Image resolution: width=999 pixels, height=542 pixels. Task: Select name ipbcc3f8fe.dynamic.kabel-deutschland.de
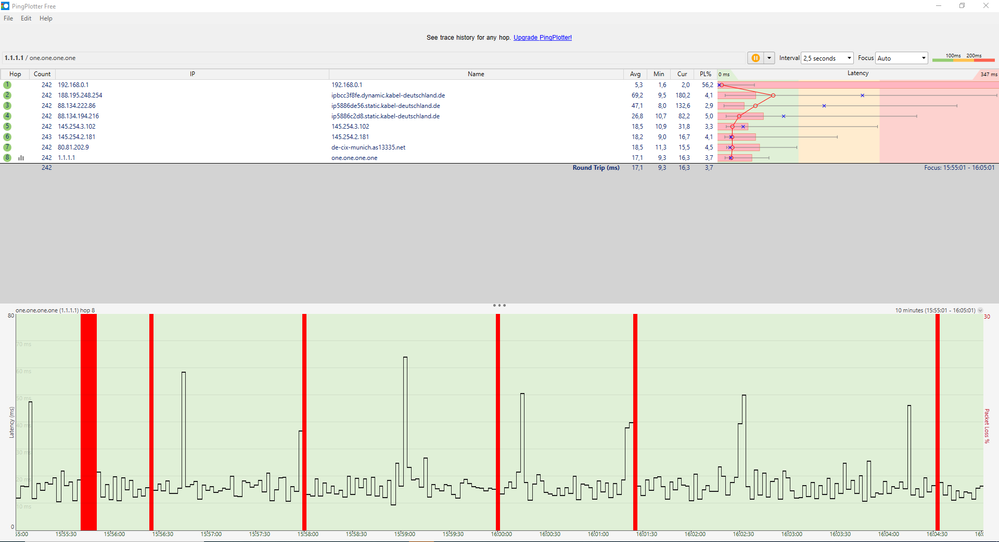[388, 96]
